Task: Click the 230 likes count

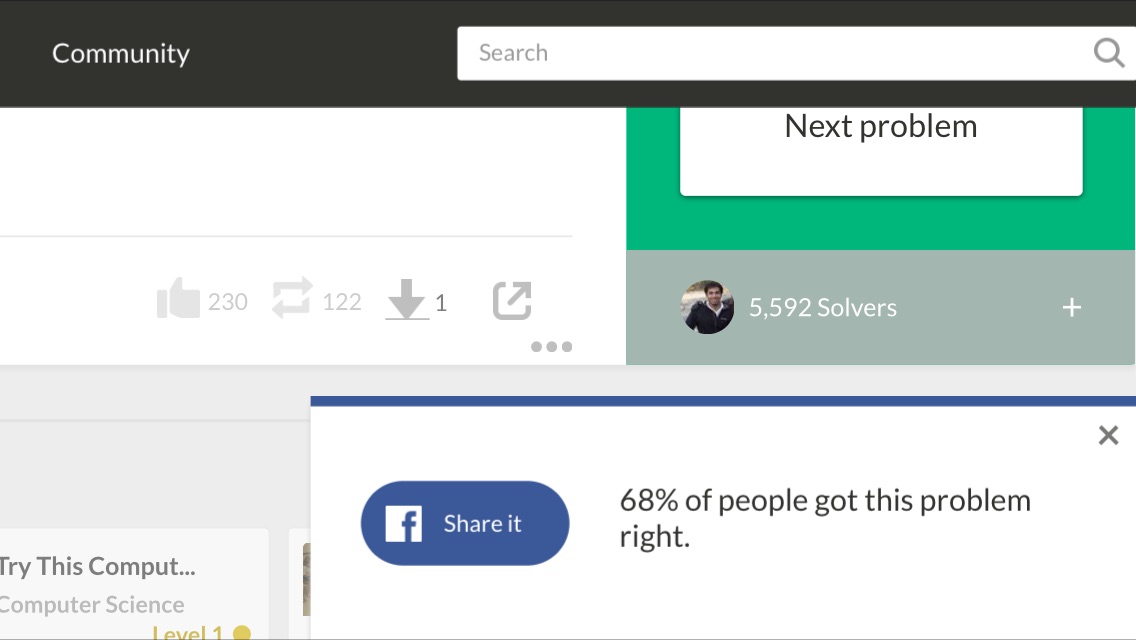Action: point(227,302)
